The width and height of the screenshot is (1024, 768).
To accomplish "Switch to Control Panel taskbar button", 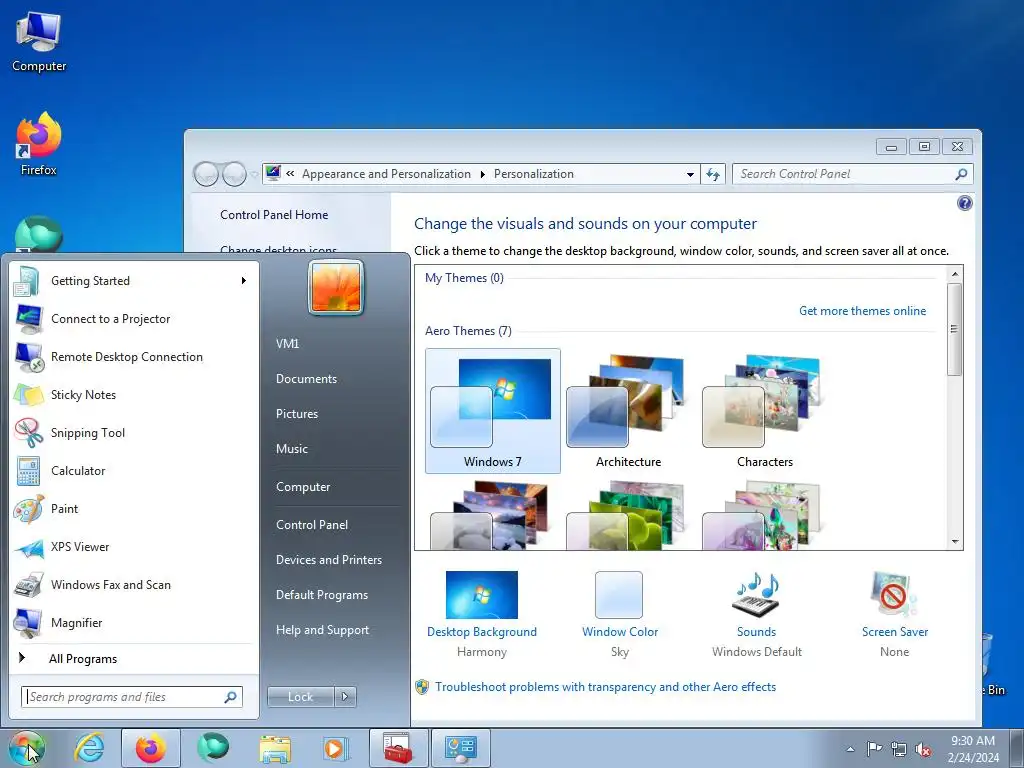I will coord(461,748).
